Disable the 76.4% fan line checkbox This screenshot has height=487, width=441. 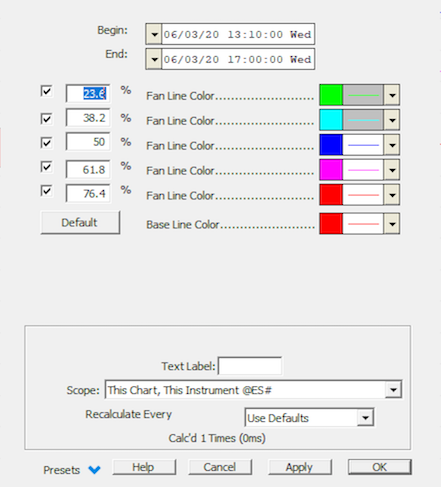click(x=46, y=191)
